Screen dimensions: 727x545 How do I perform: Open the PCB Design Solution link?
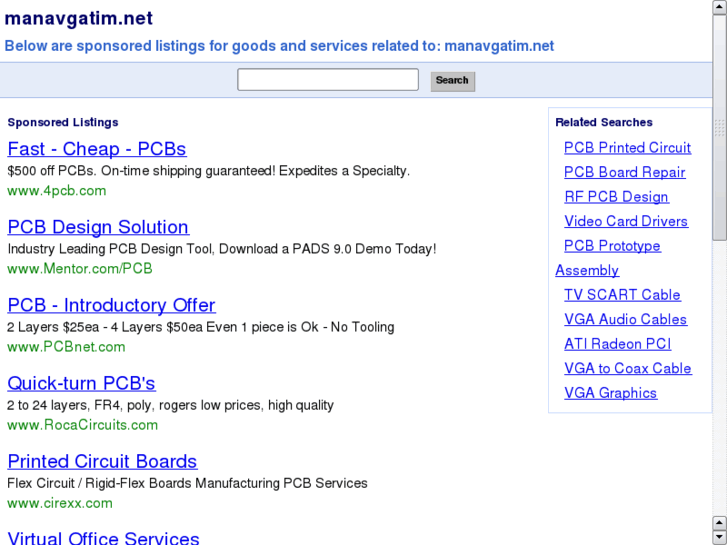pos(98,227)
